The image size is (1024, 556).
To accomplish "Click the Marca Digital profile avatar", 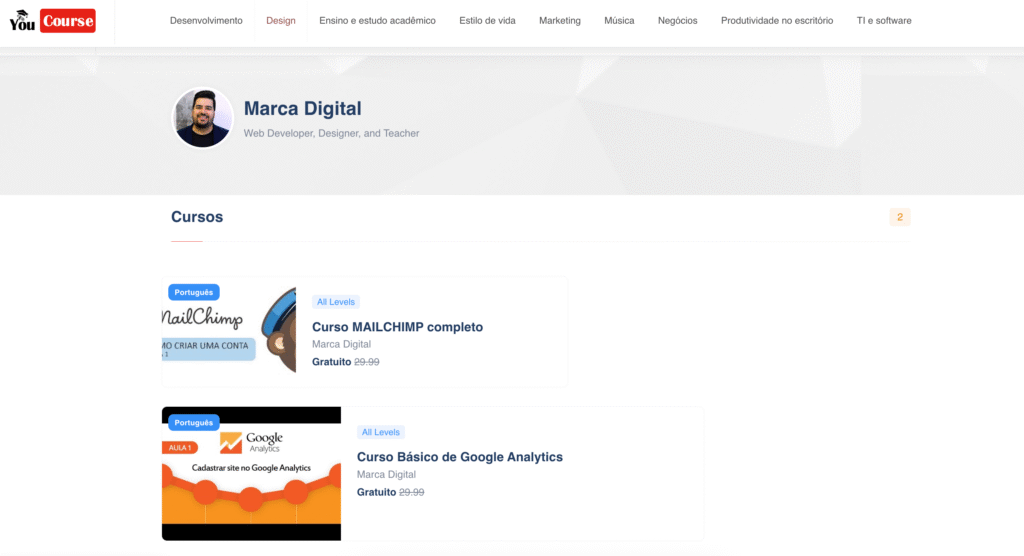I will pyautogui.click(x=202, y=118).
